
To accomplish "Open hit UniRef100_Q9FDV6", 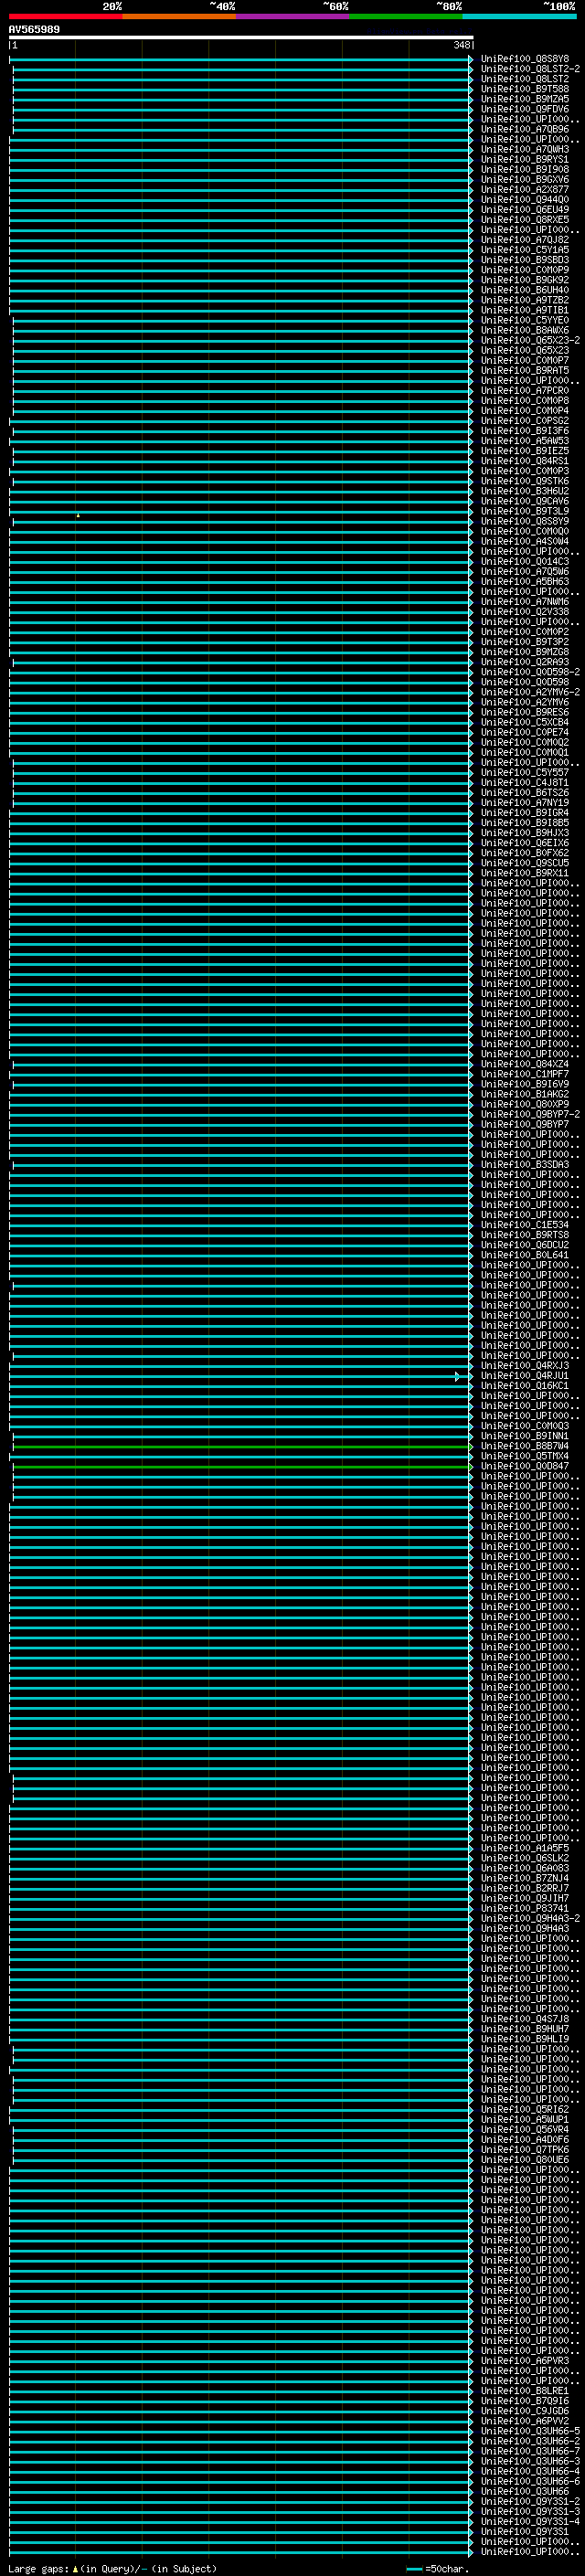I will click(525, 109).
